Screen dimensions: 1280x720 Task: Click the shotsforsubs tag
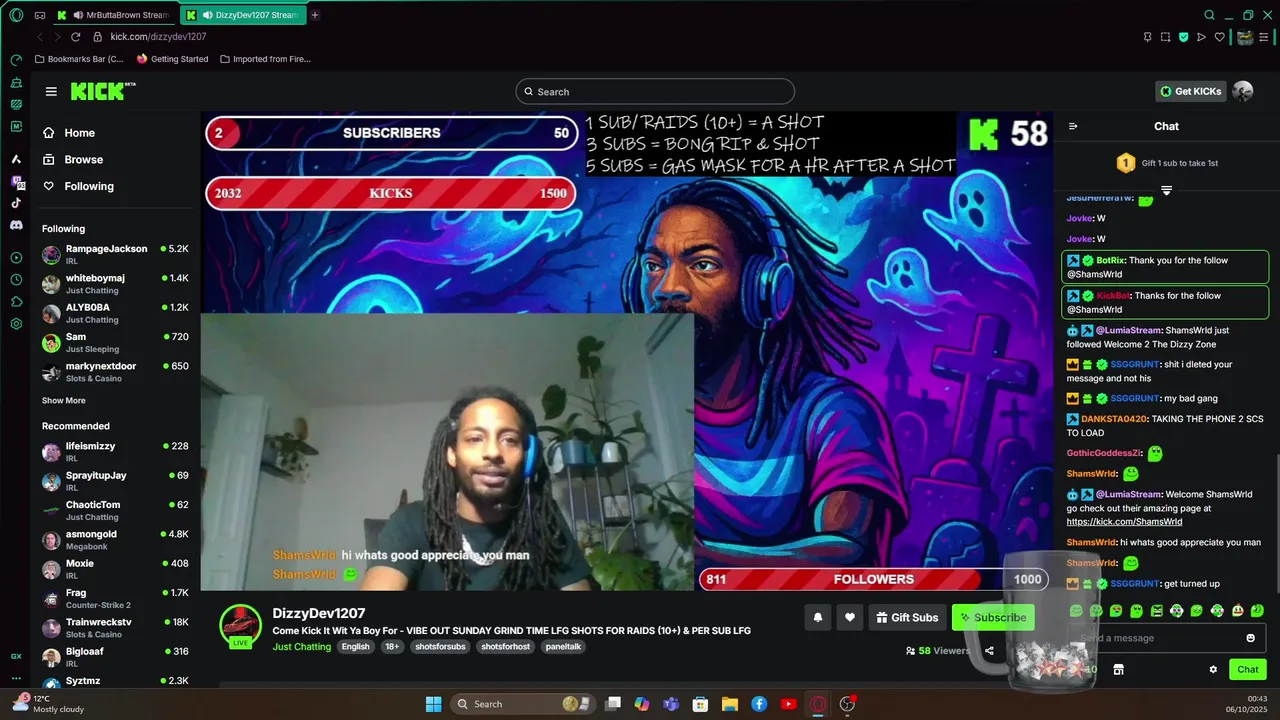point(440,647)
